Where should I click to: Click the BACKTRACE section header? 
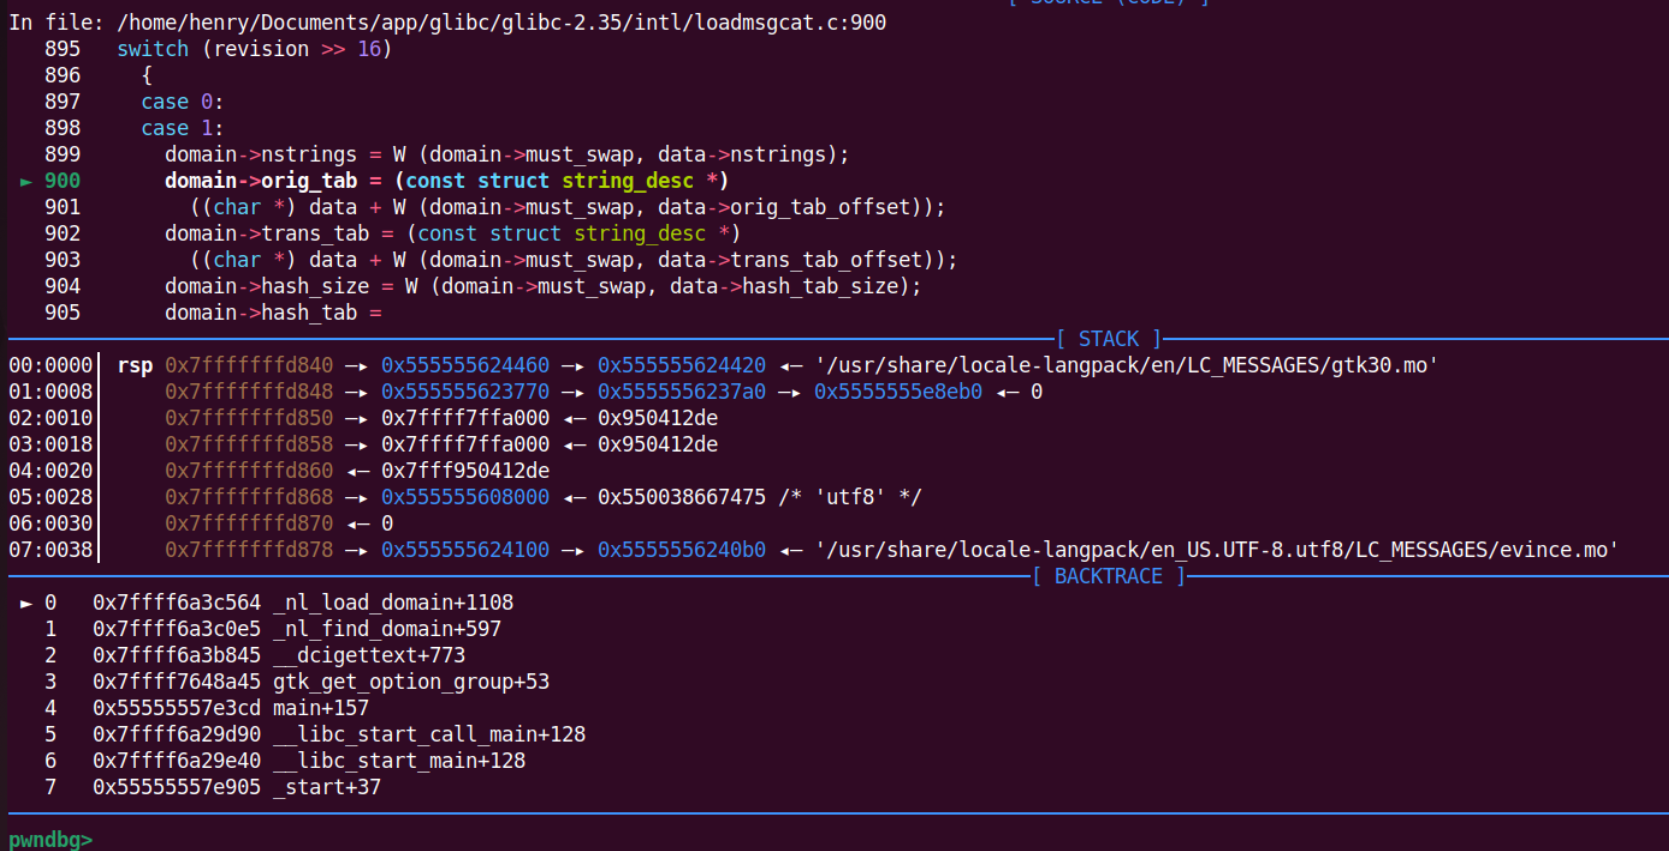pos(1108,576)
